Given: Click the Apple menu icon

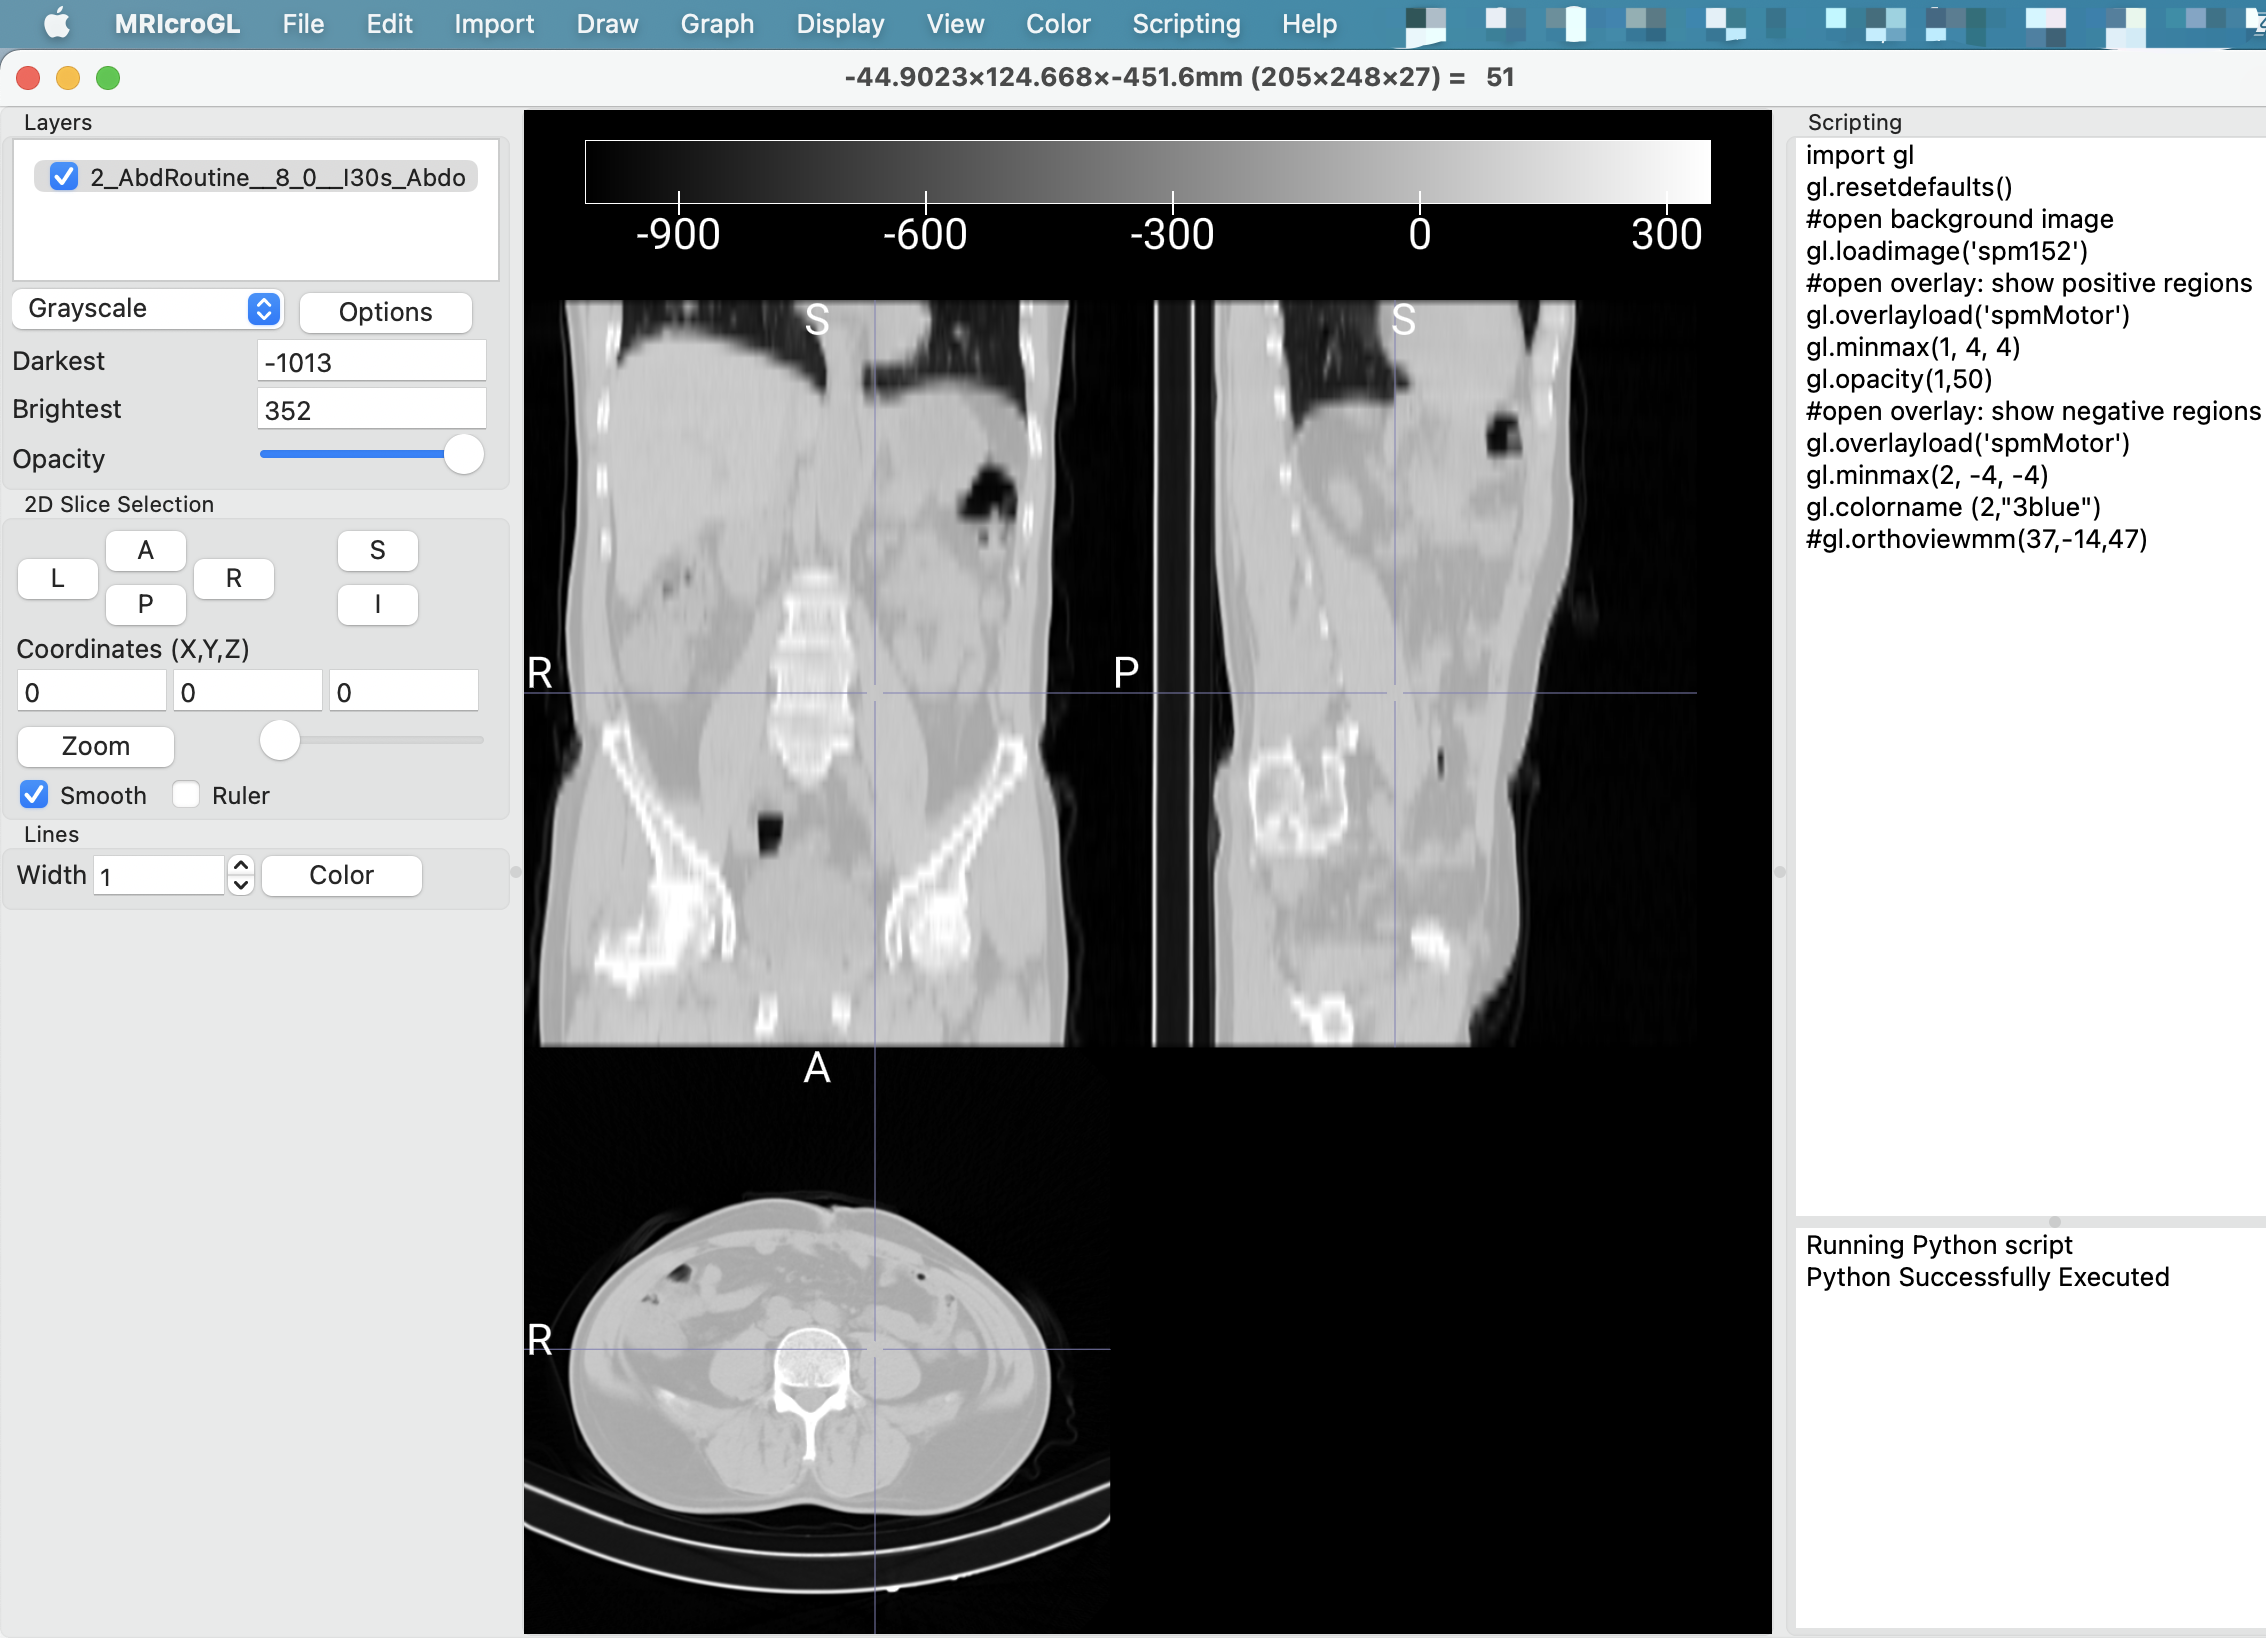Looking at the screenshot, I should 57,23.
